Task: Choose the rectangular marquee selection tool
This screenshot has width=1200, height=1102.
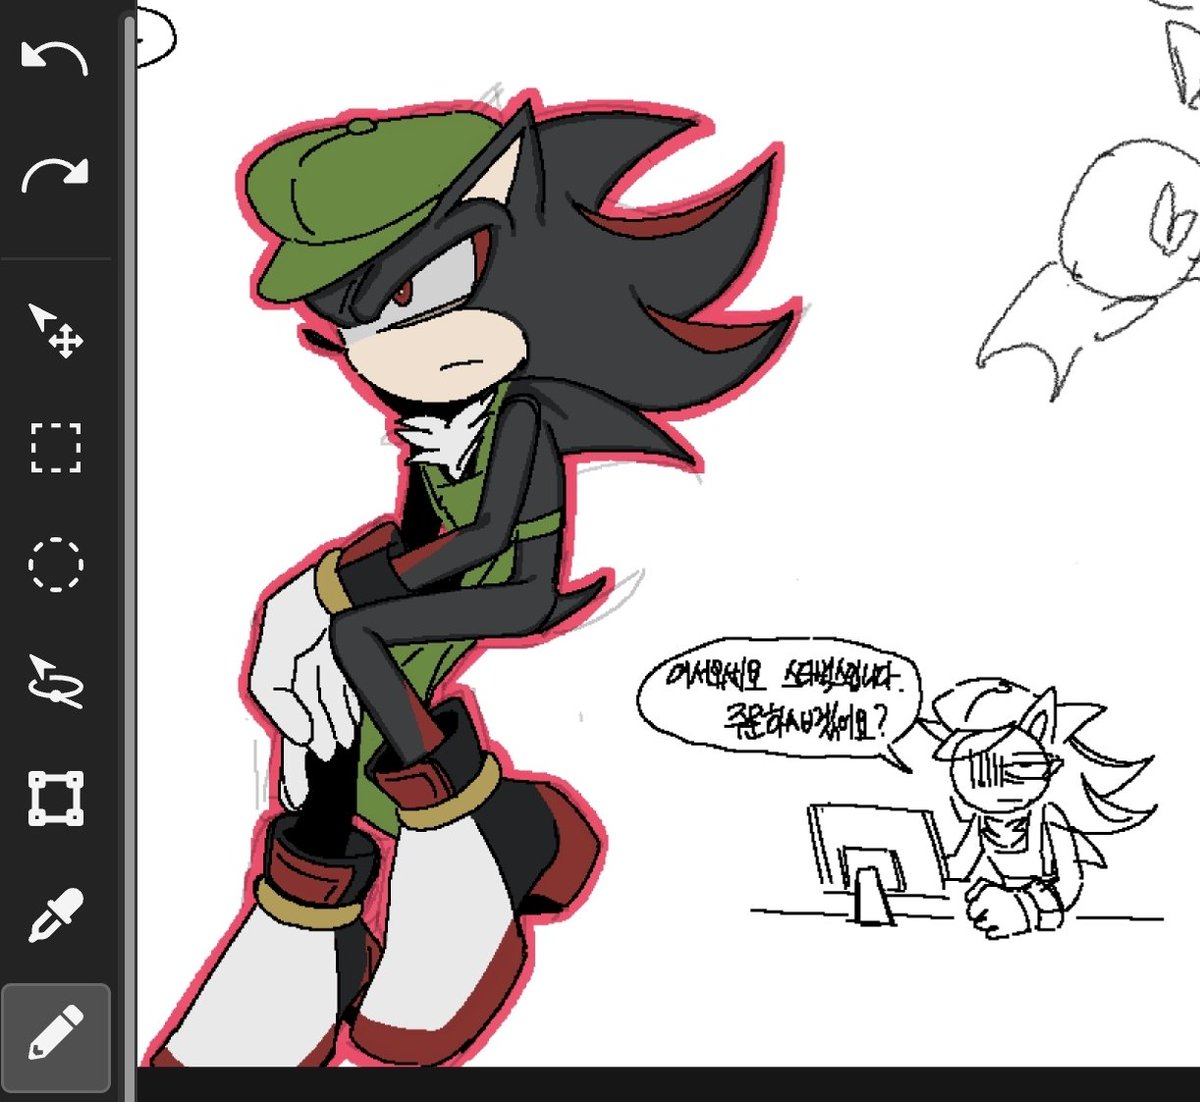Action: click(x=55, y=447)
